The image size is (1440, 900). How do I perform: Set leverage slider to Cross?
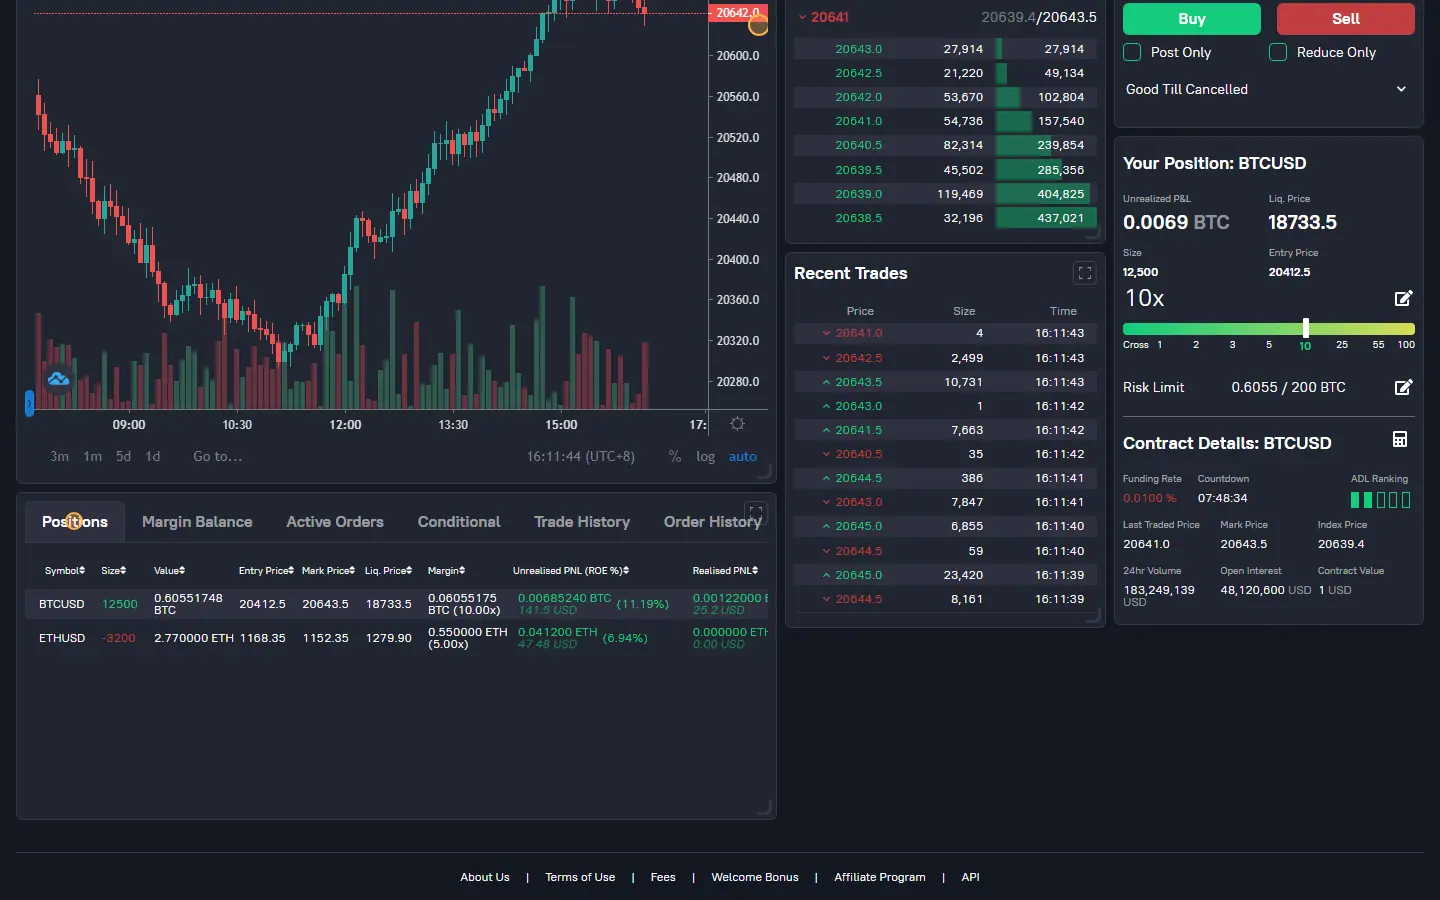[1136, 345]
